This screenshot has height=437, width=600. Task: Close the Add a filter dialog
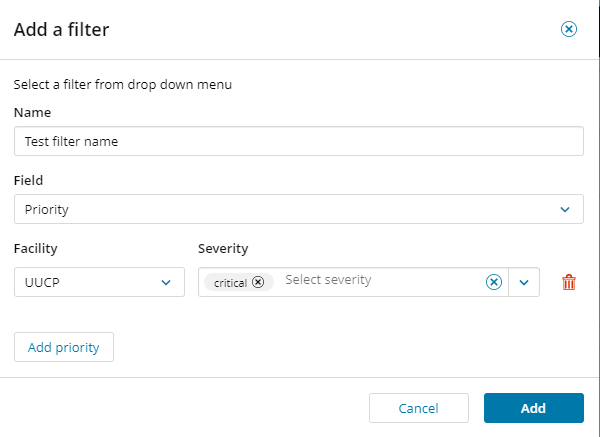click(x=569, y=30)
